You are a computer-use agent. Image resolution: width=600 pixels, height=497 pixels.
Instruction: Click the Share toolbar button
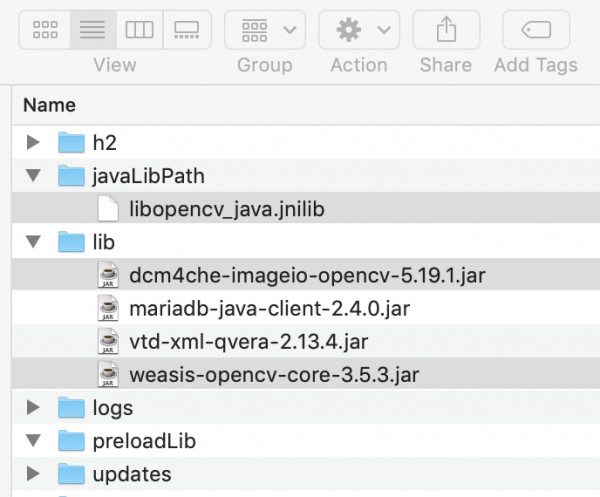point(446,30)
